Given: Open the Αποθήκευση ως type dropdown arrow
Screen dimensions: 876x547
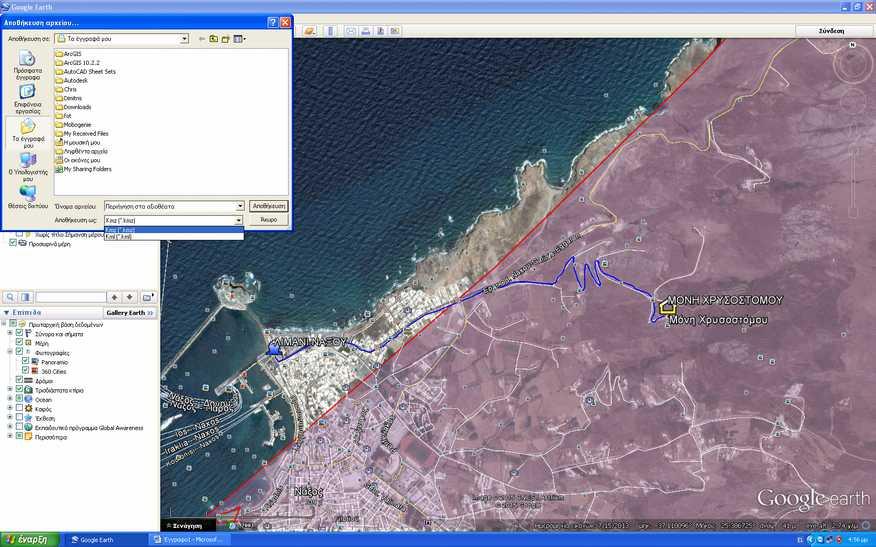Looking at the screenshot, I should [x=239, y=220].
